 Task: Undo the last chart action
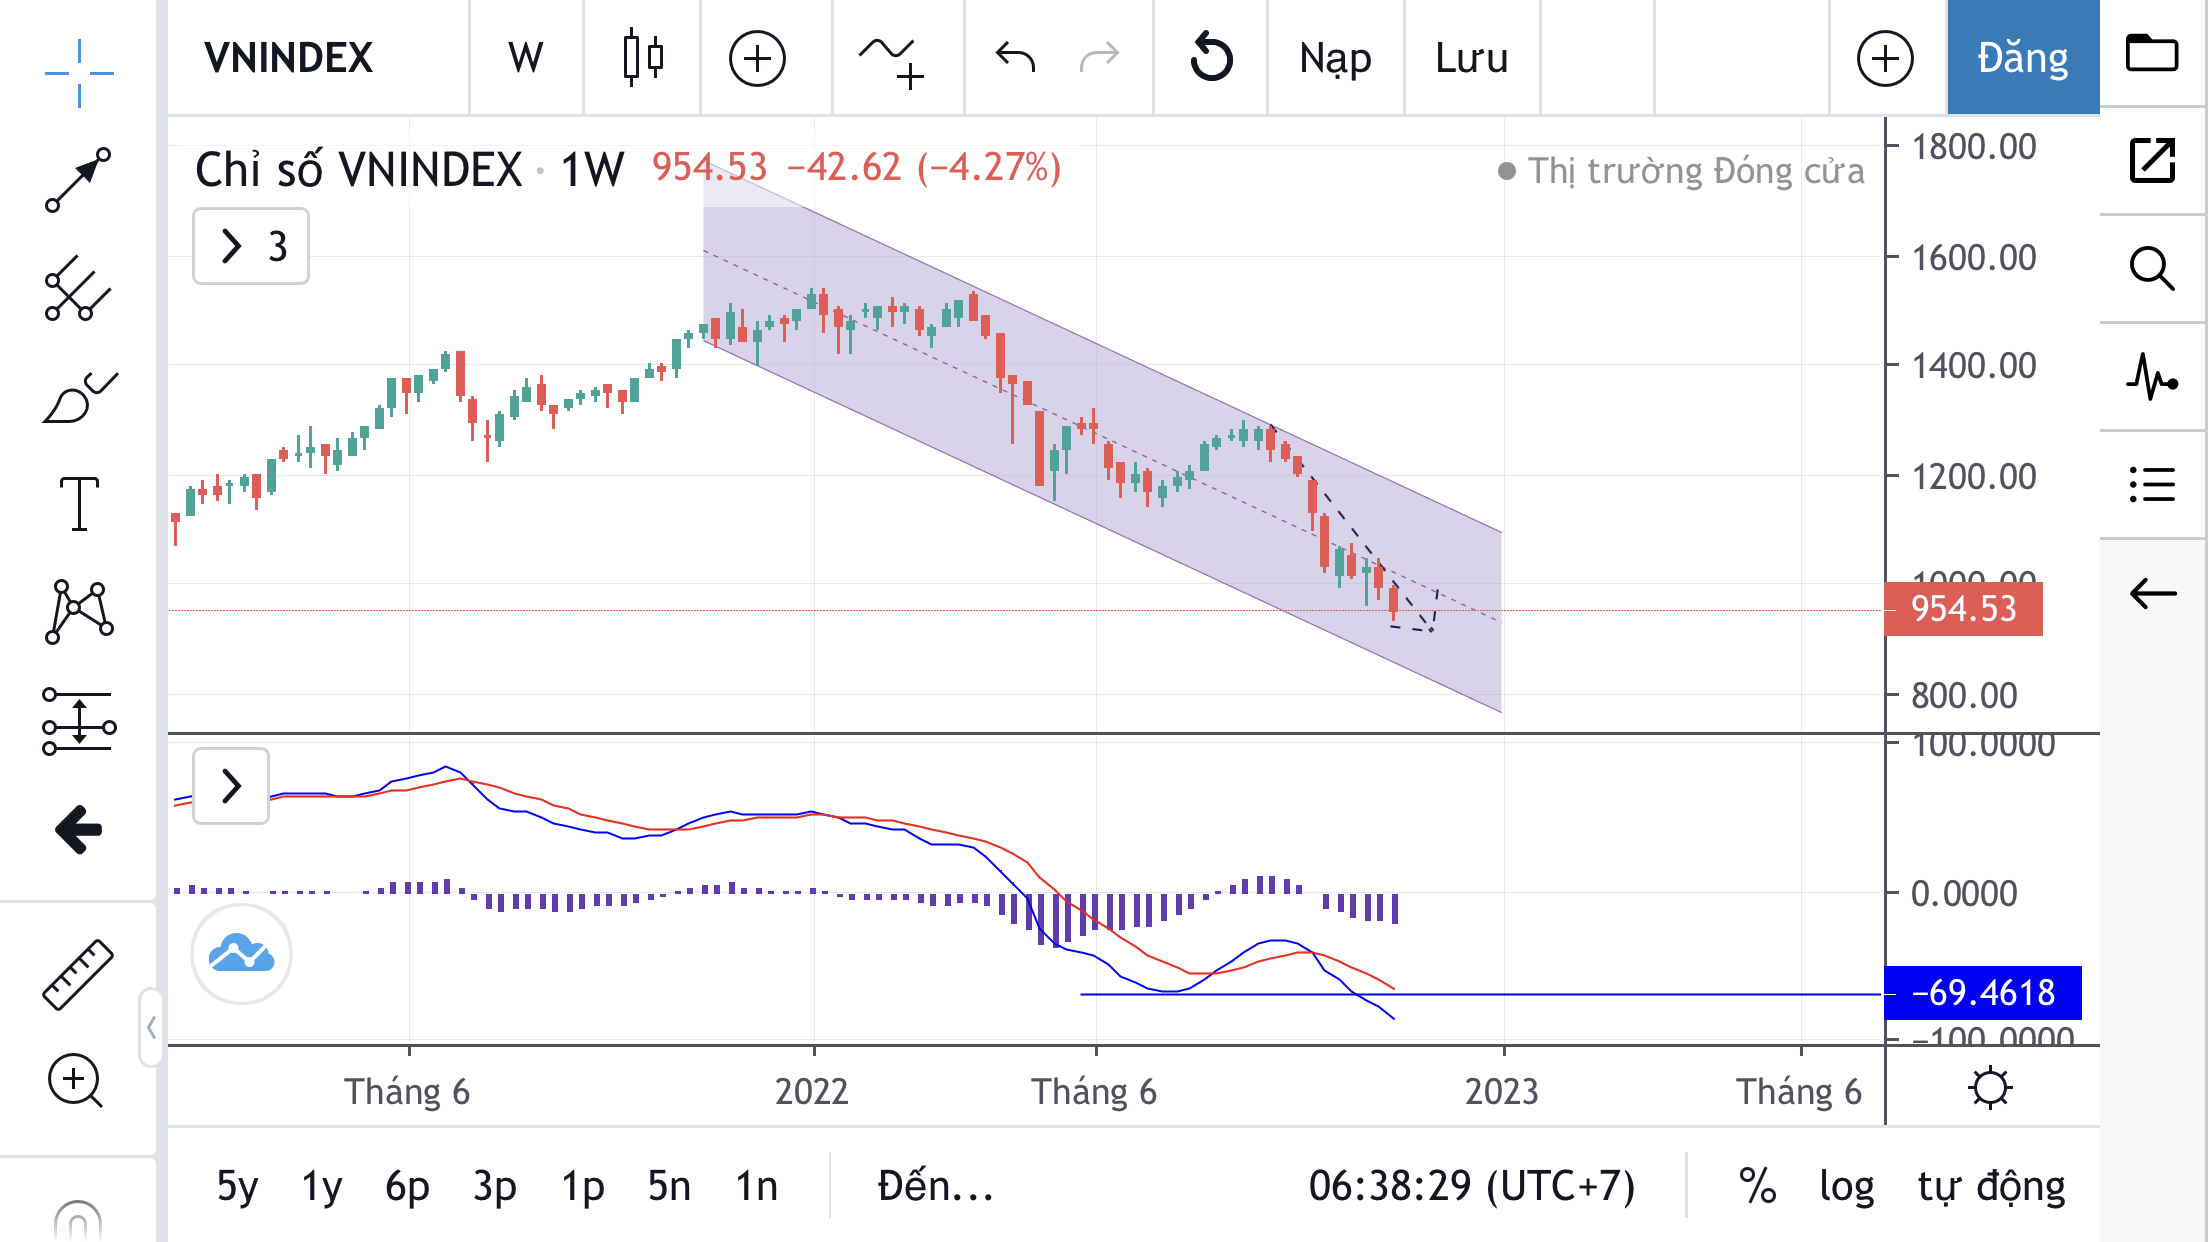pyautogui.click(x=1015, y=58)
